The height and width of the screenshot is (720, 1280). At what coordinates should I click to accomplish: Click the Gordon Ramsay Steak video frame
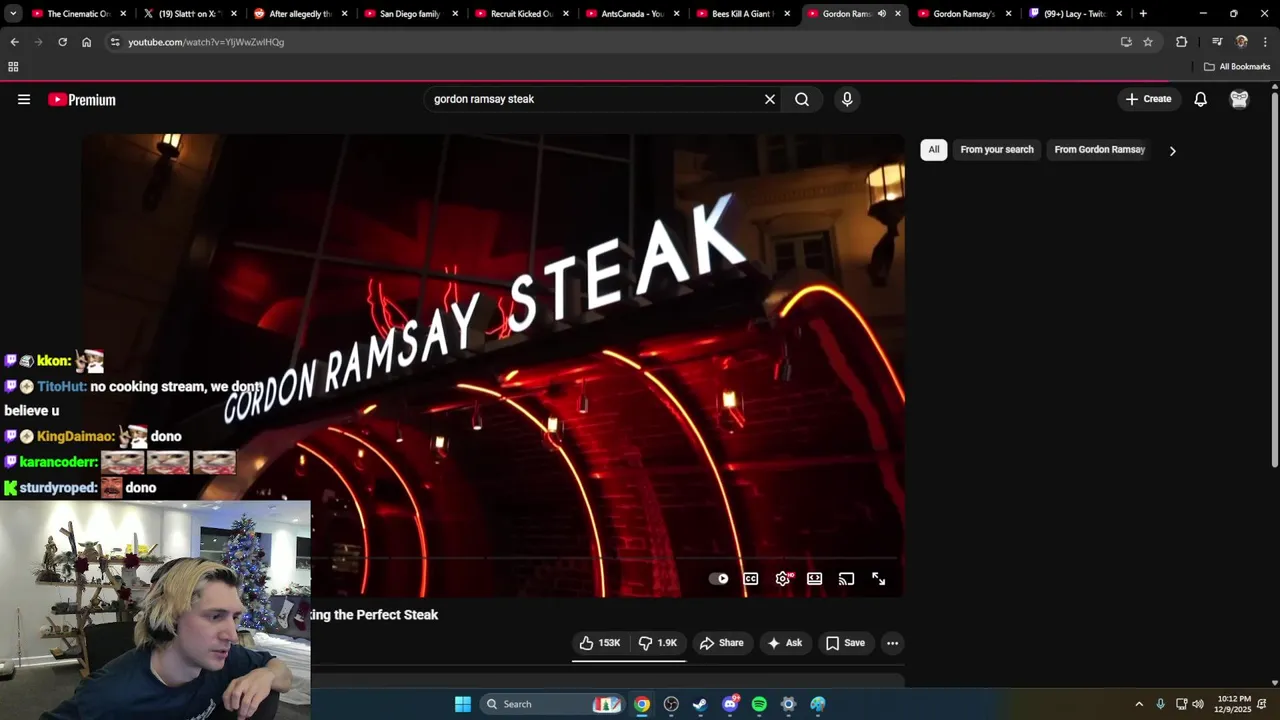pos(493,365)
